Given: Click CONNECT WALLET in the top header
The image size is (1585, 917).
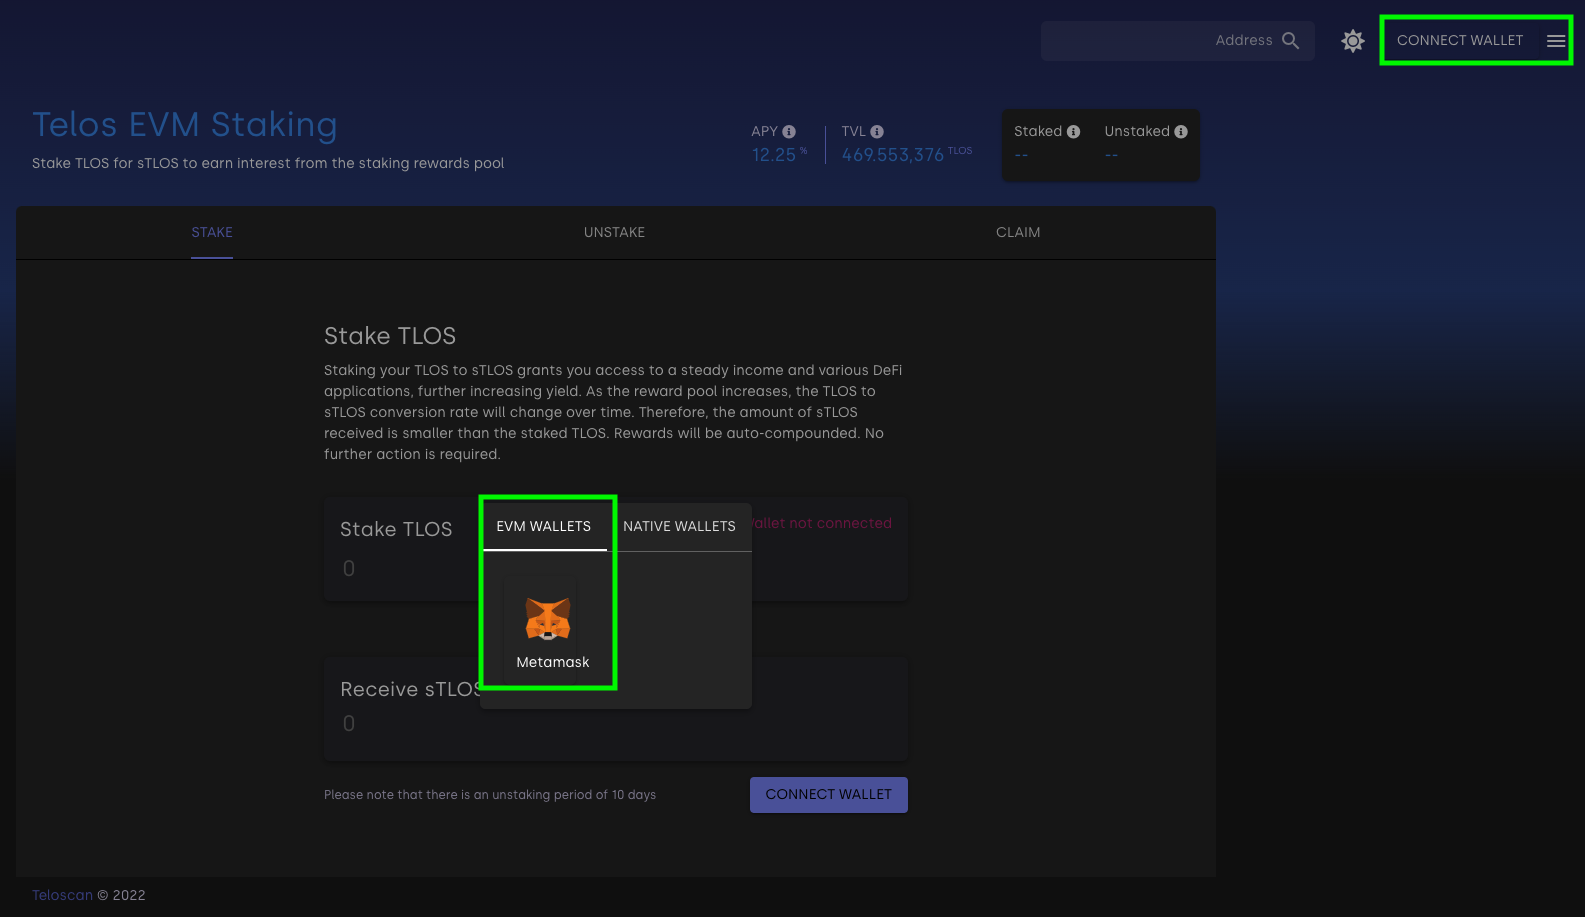Looking at the screenshot, I should point(1459,41).
